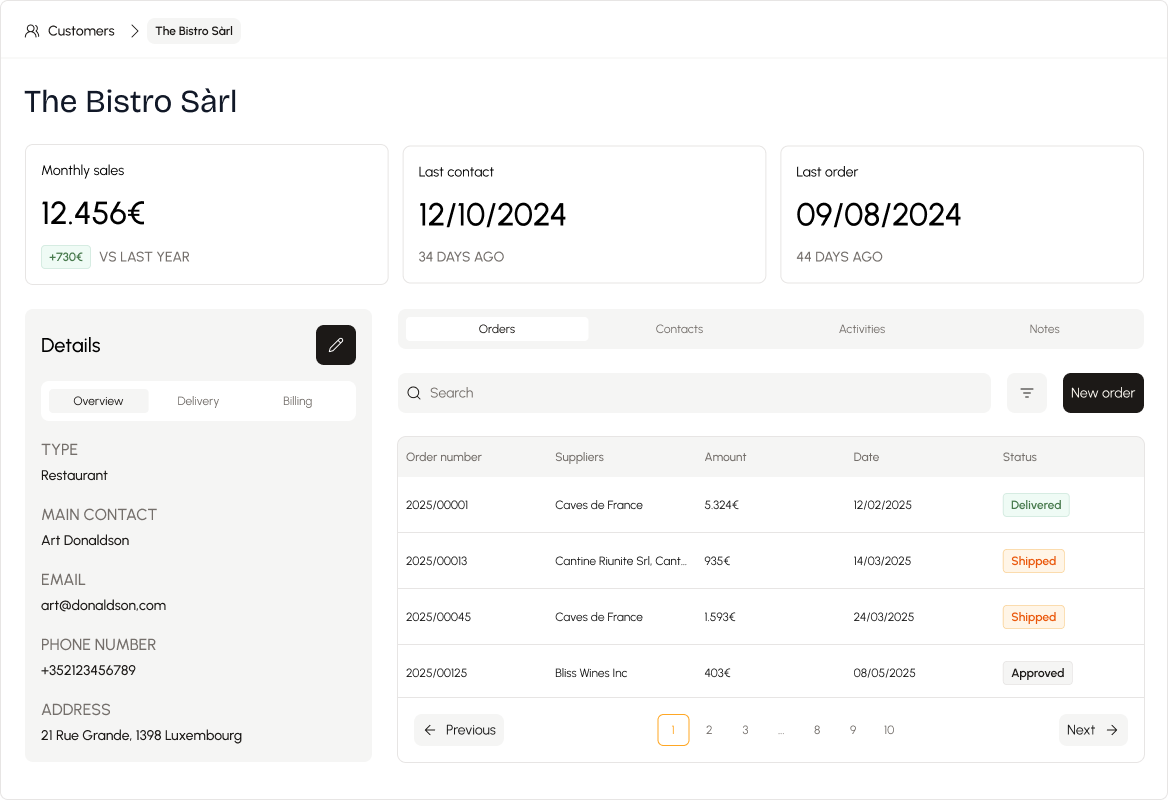Click the Customers people icon in breadcrumb

pos(32,31)
